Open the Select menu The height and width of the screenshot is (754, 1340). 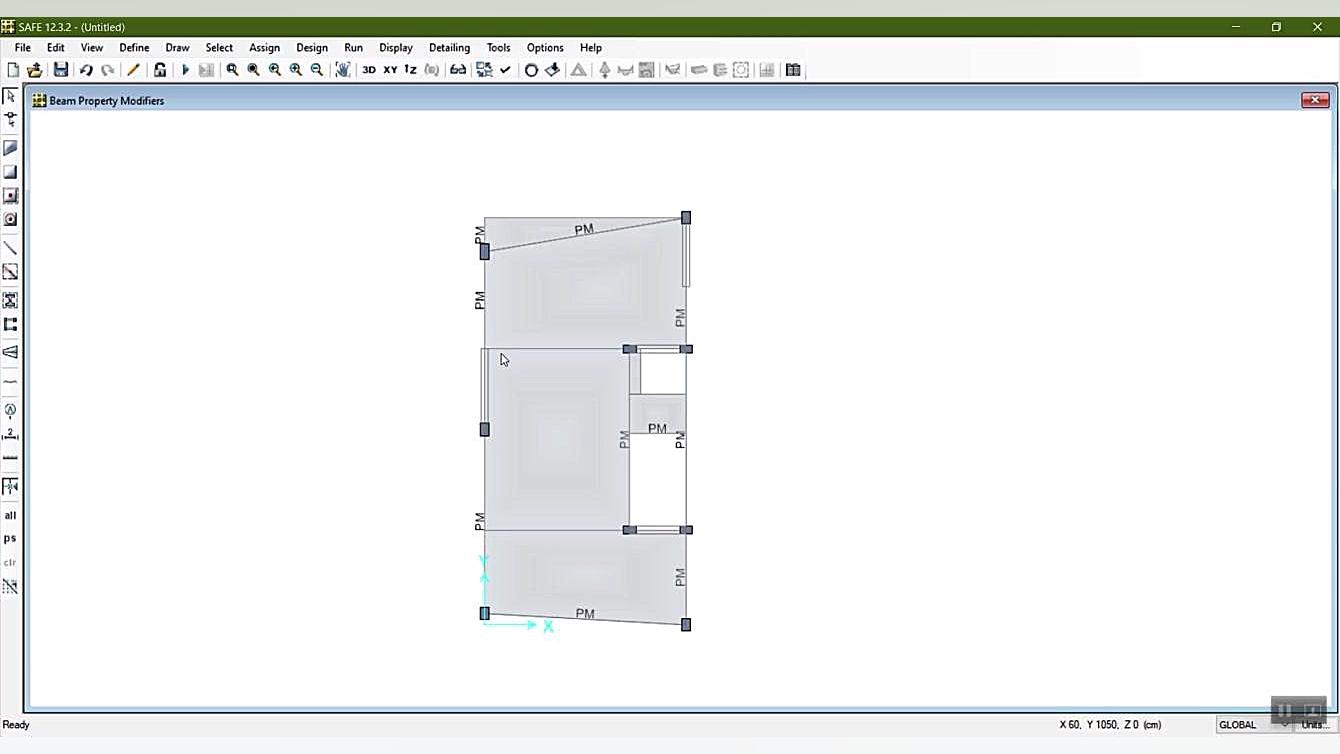click(x=219, y=47)
